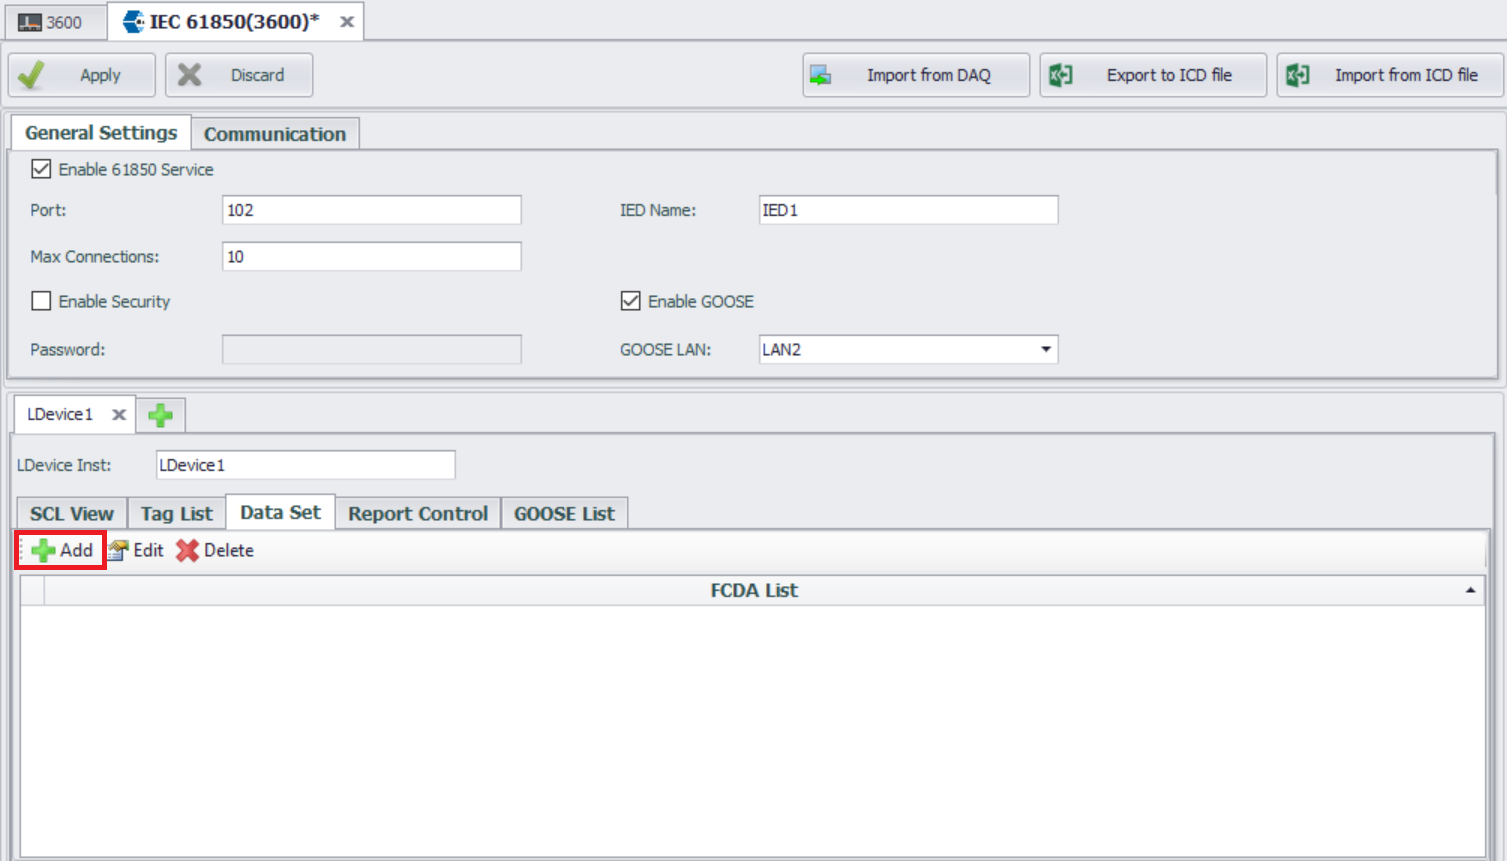The image size is (1507, 861).
Task: Uncheck the Enable GOOSE checkbox
Action: coord(630,301)
